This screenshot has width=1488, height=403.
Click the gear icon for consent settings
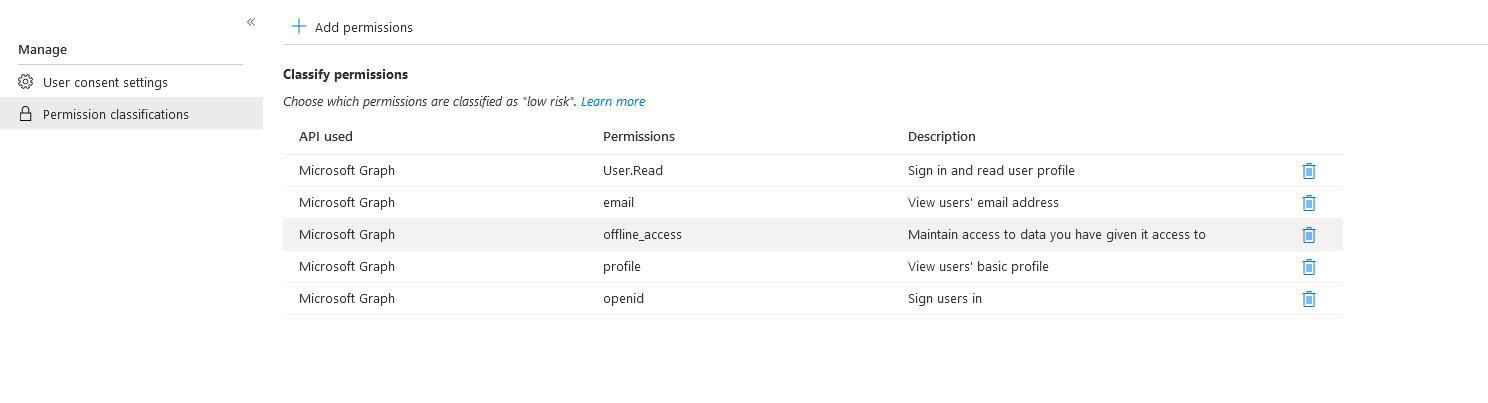tap(26, 82)
